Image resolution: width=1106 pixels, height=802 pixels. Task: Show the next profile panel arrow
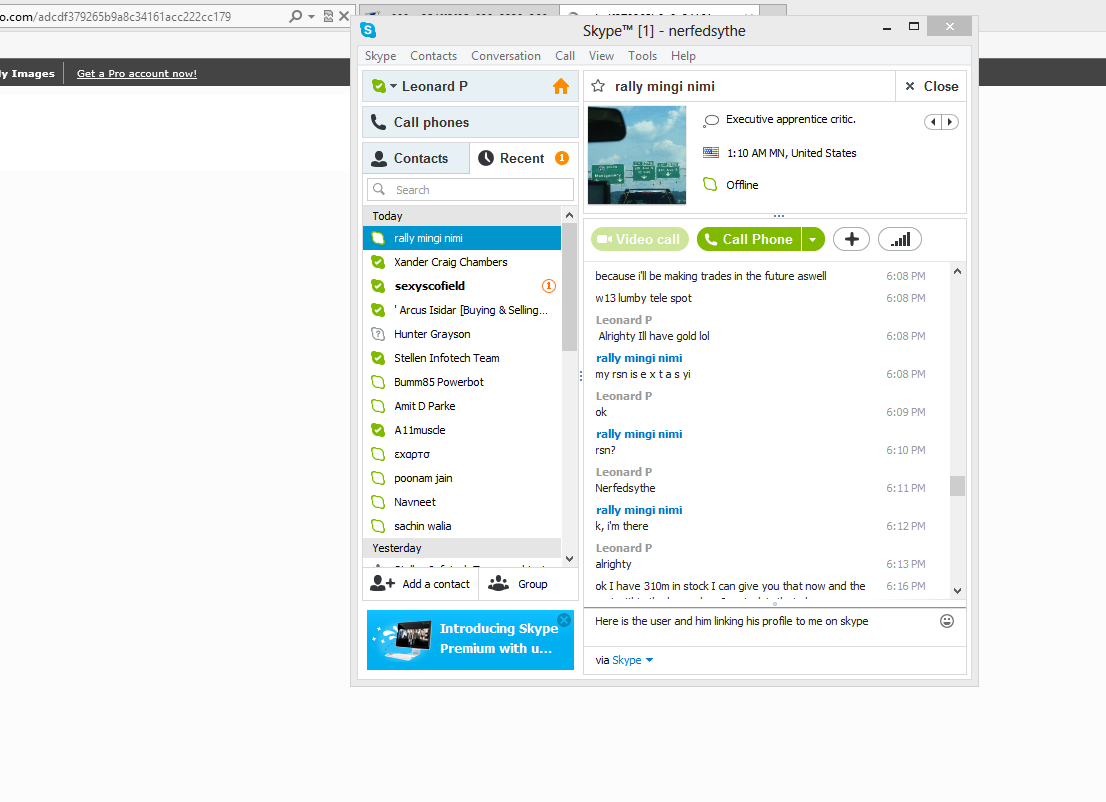pyautogui.click(x=950, y=122)
